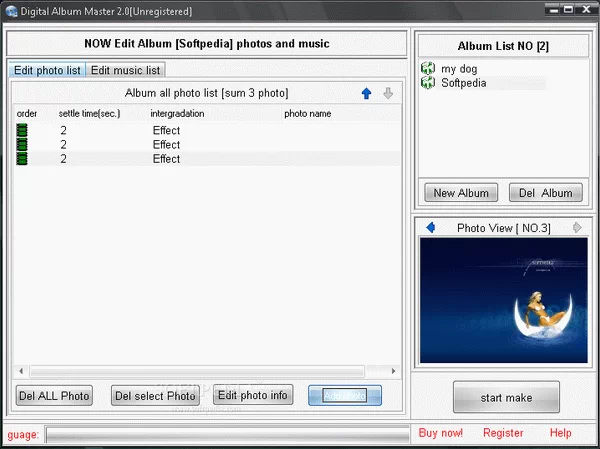The image size is (600, 449).
Task: Click the Photo View preview image
Action: point(504,300)
